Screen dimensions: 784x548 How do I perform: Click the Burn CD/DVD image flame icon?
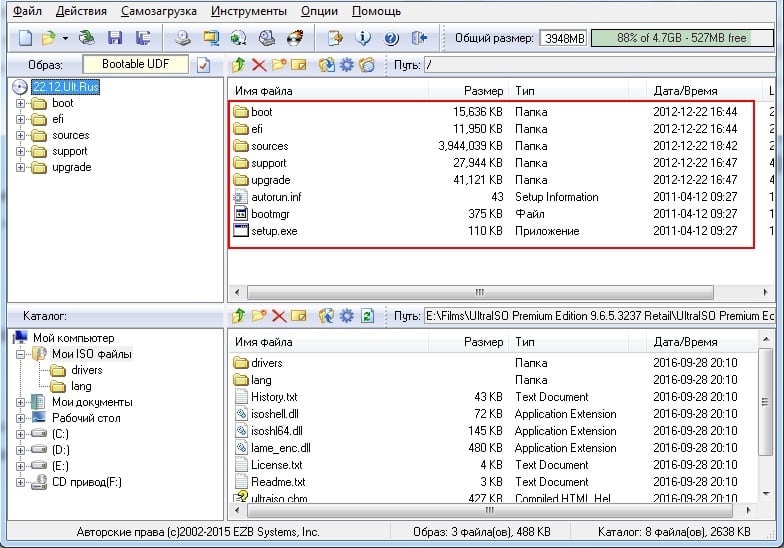(x=295, y=38)
